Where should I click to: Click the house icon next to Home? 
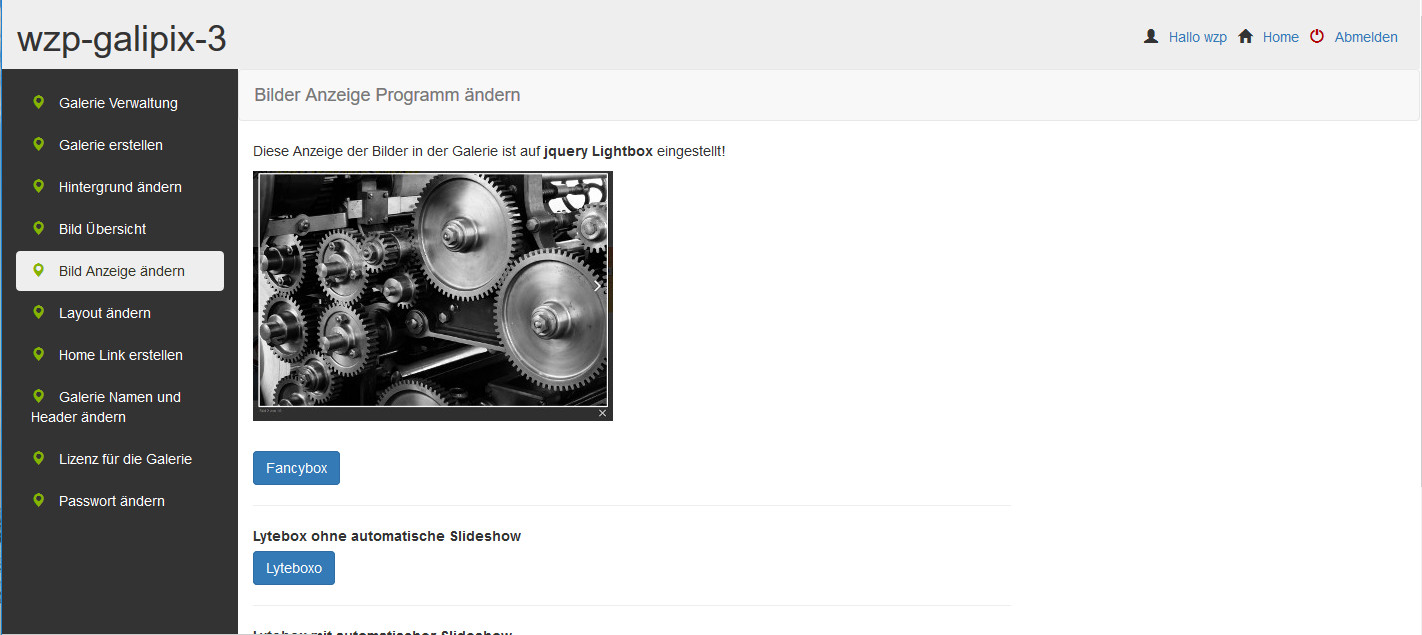point(1245,36)
